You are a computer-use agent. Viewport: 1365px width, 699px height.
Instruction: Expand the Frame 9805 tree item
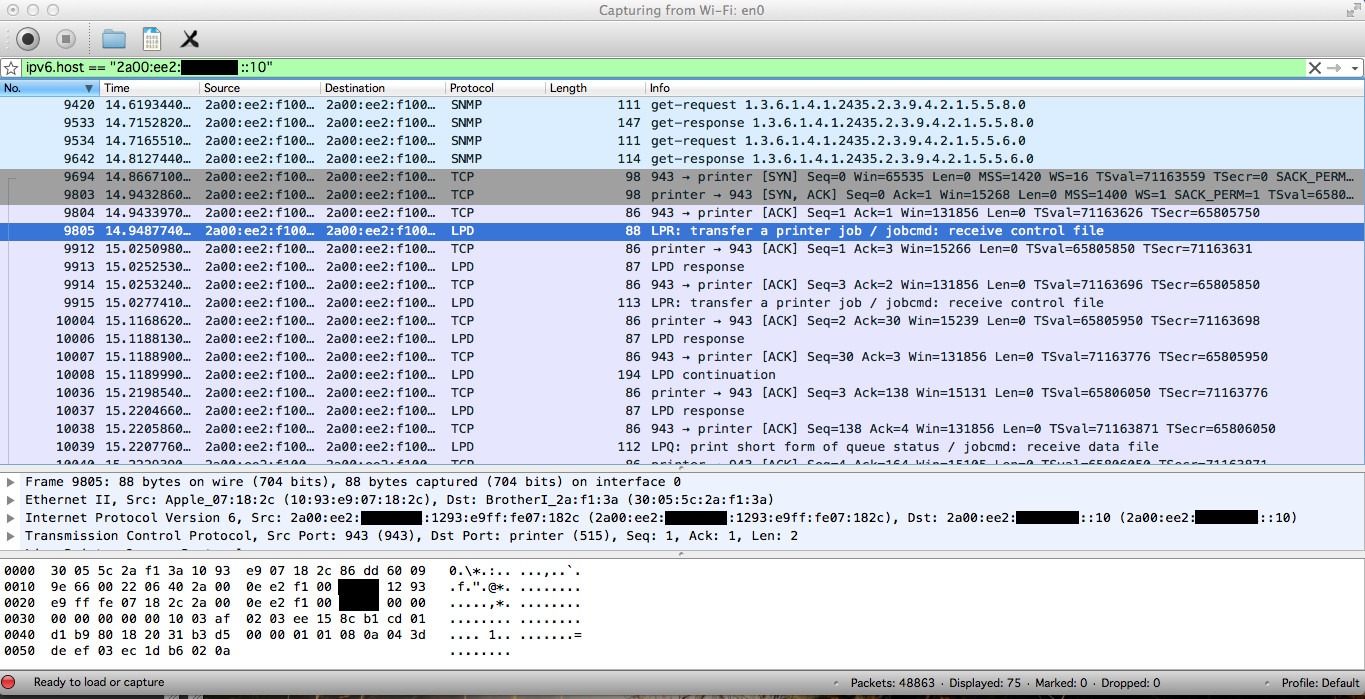(11, 482)
